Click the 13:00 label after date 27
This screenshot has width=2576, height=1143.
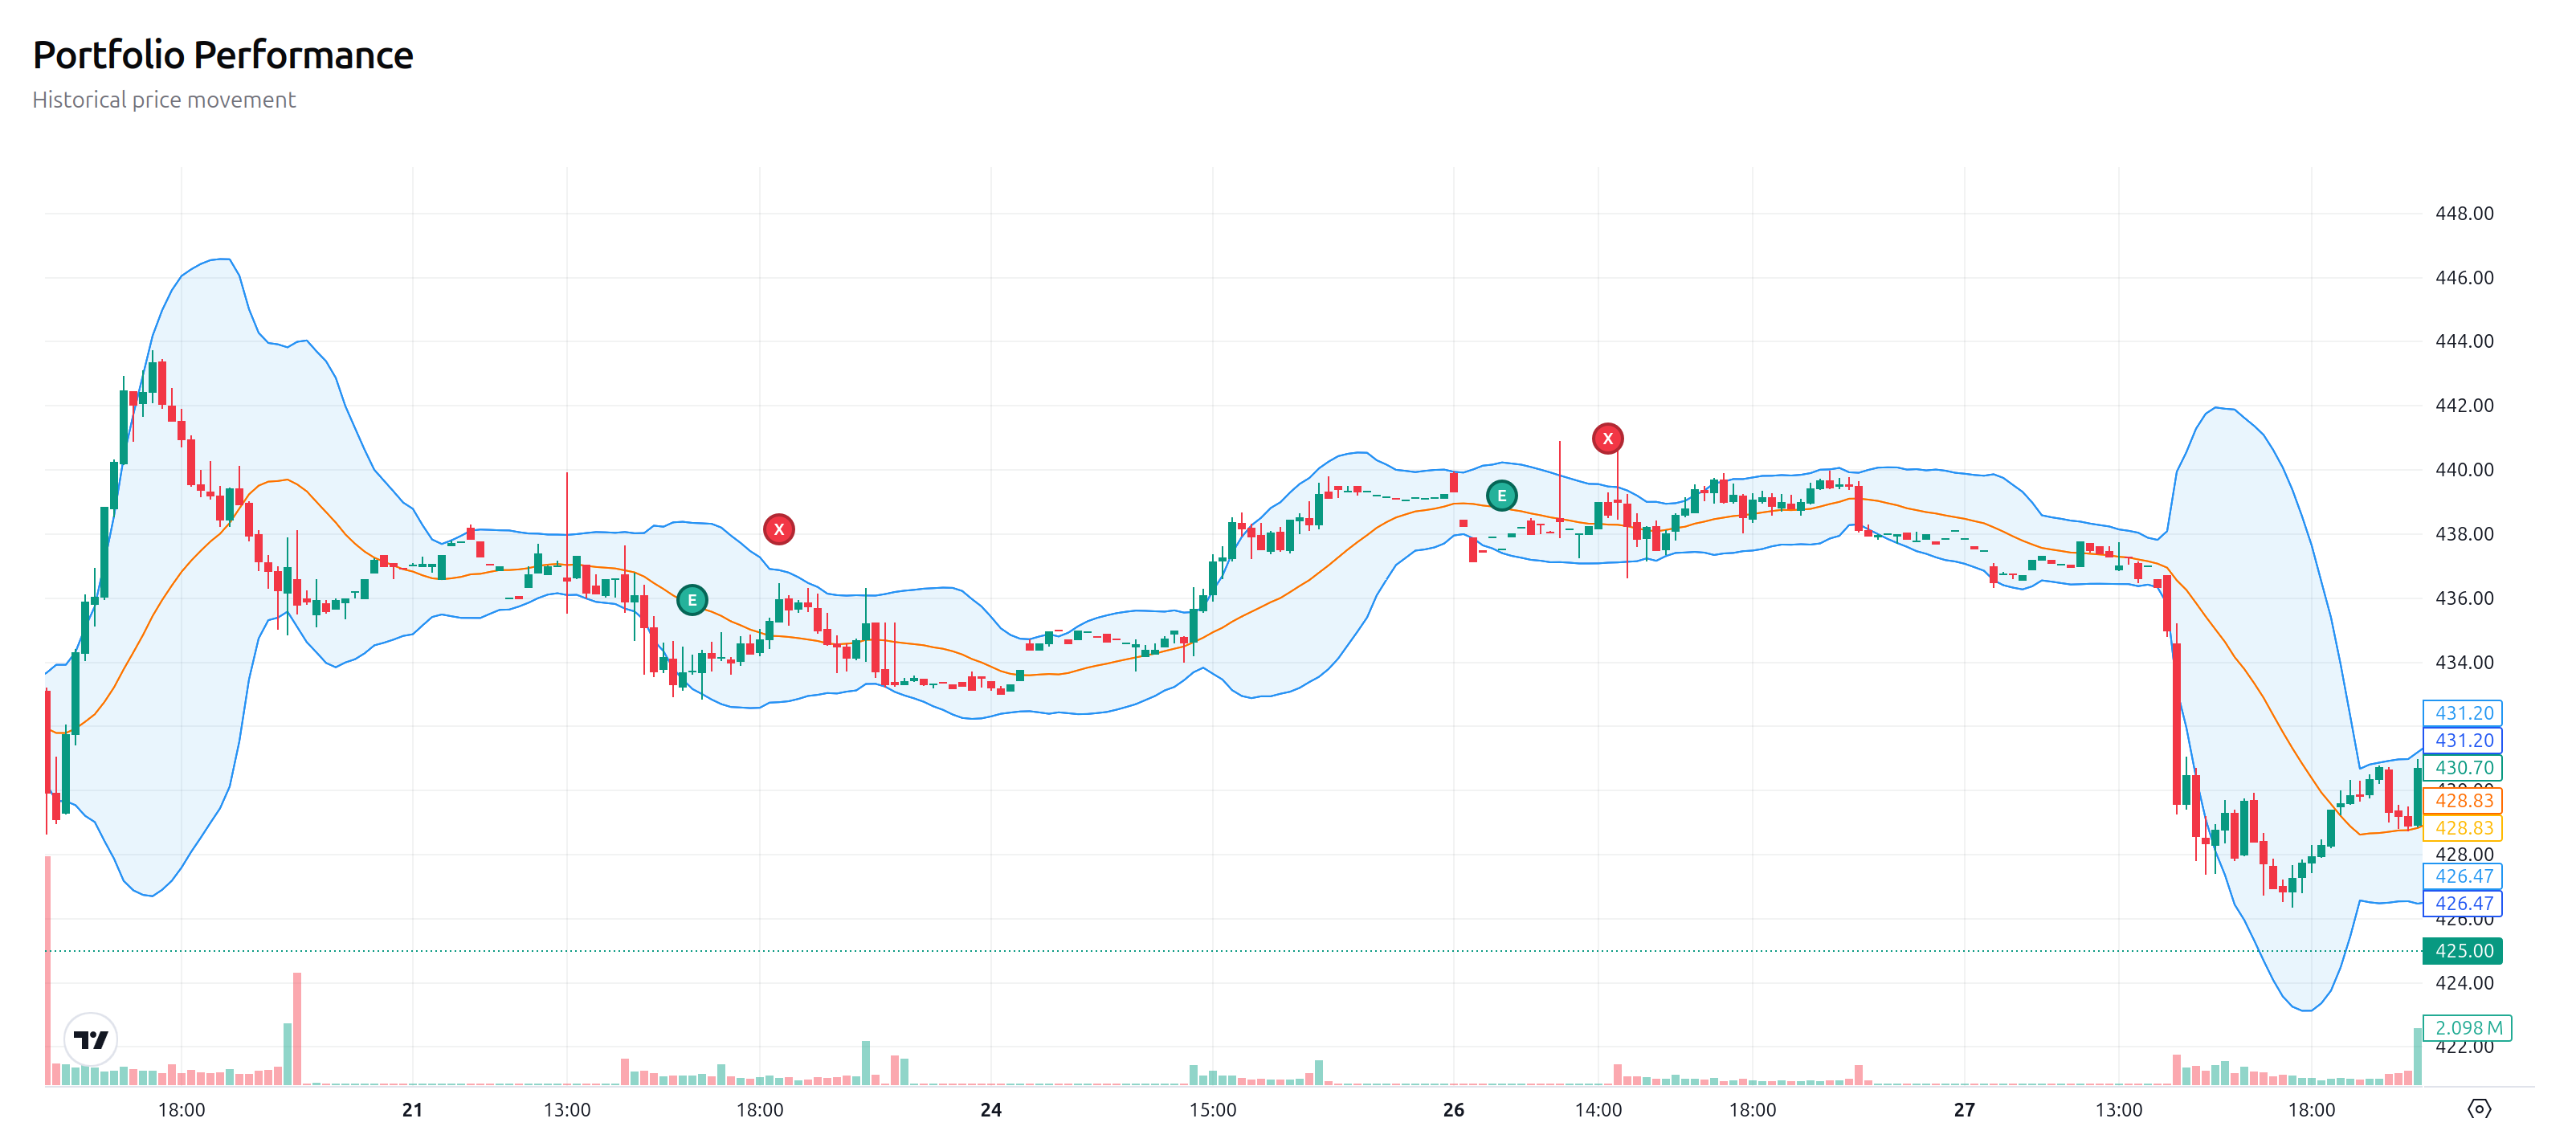pos(2119,1109)
